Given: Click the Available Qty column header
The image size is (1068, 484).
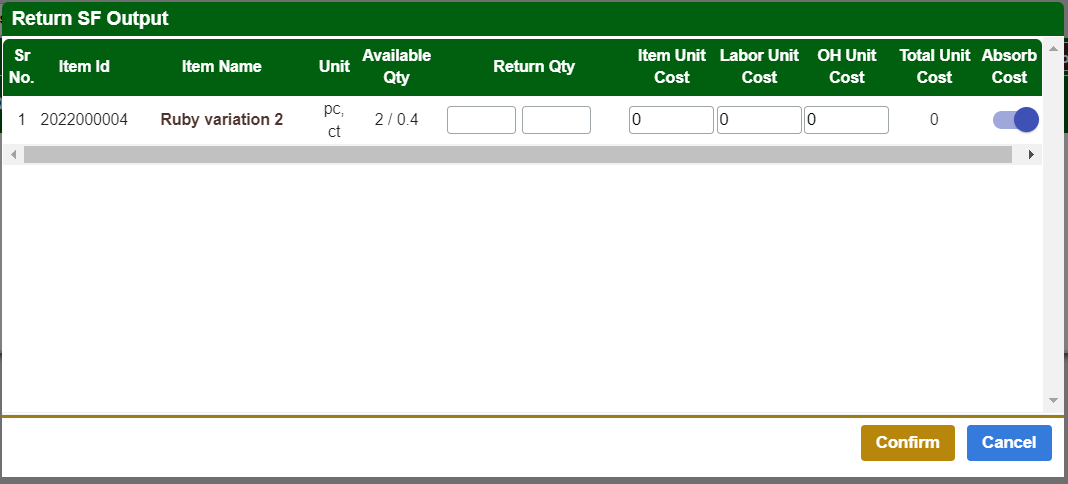Looking at the screenshot, I should coord(396,67).
